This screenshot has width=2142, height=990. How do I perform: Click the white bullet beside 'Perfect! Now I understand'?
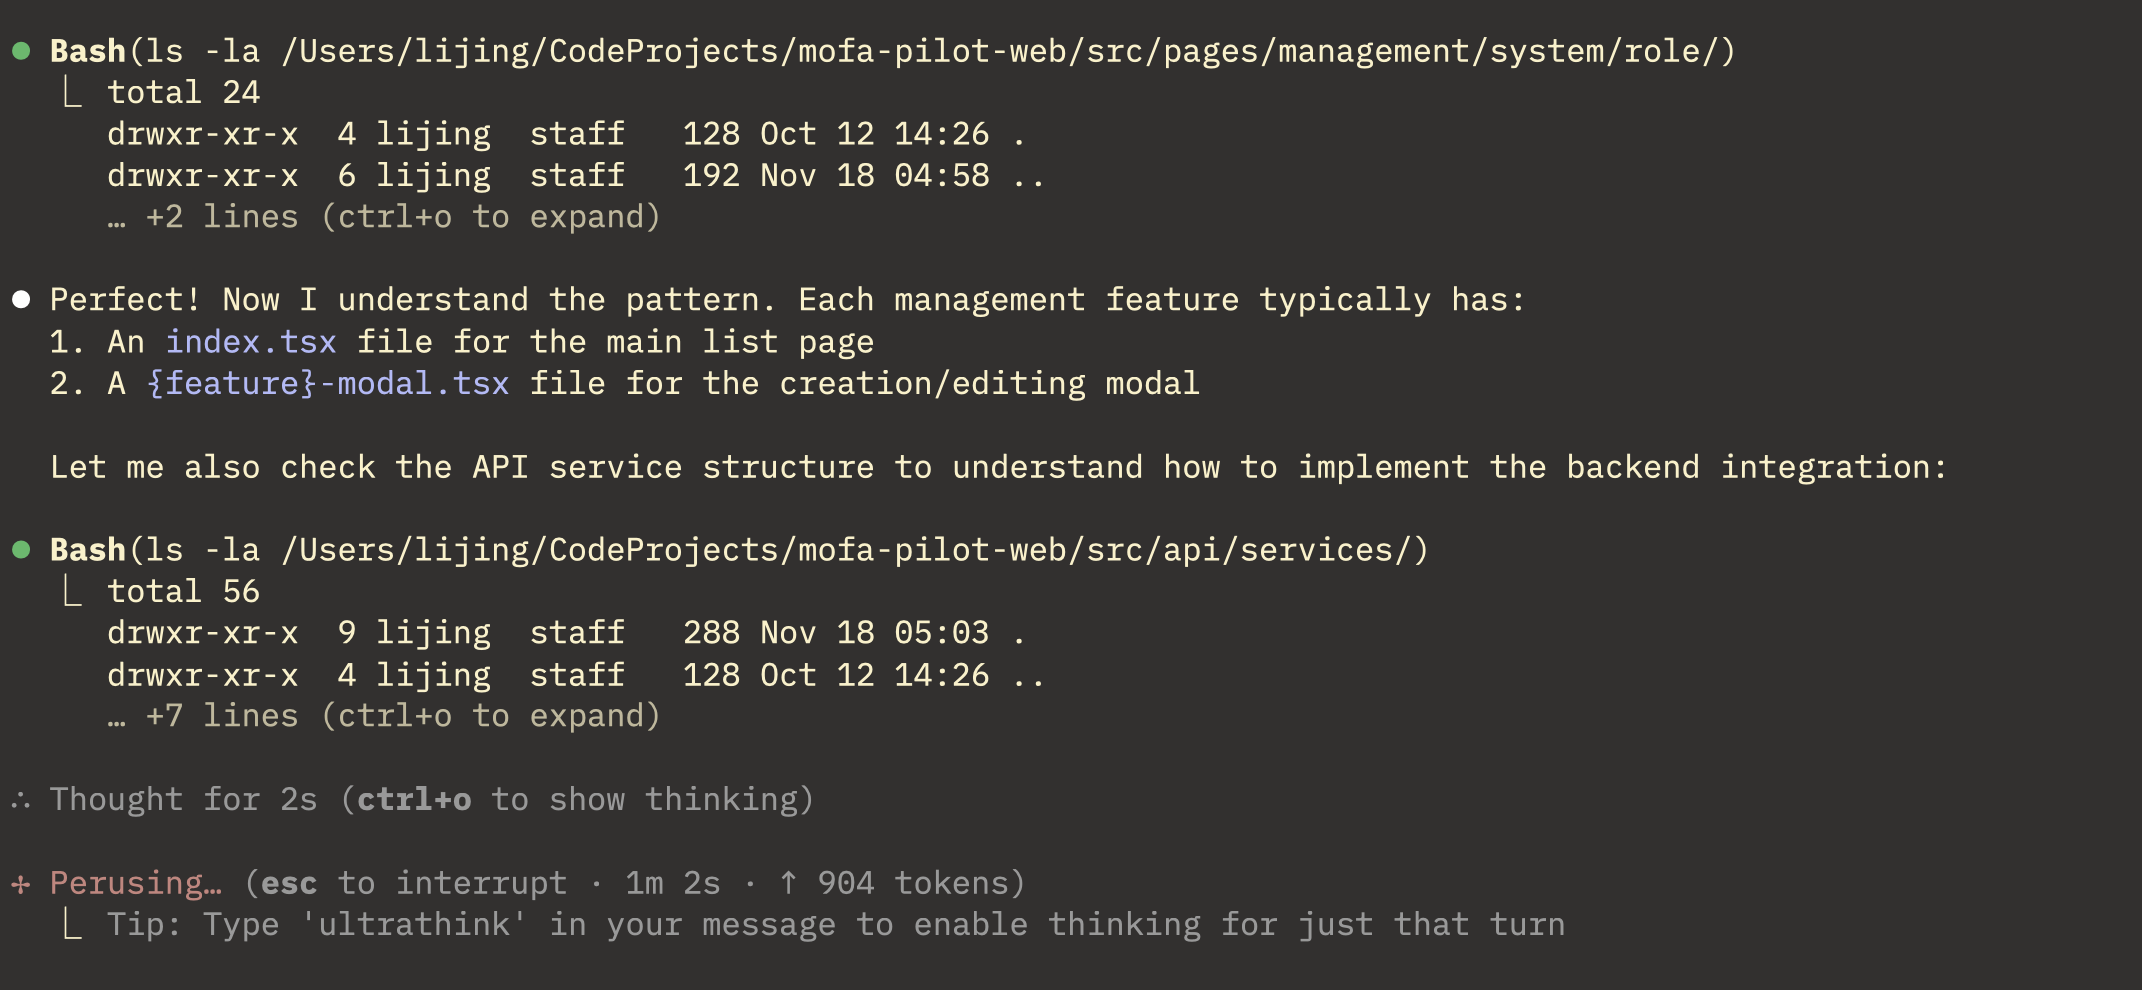tap(21, 300)
